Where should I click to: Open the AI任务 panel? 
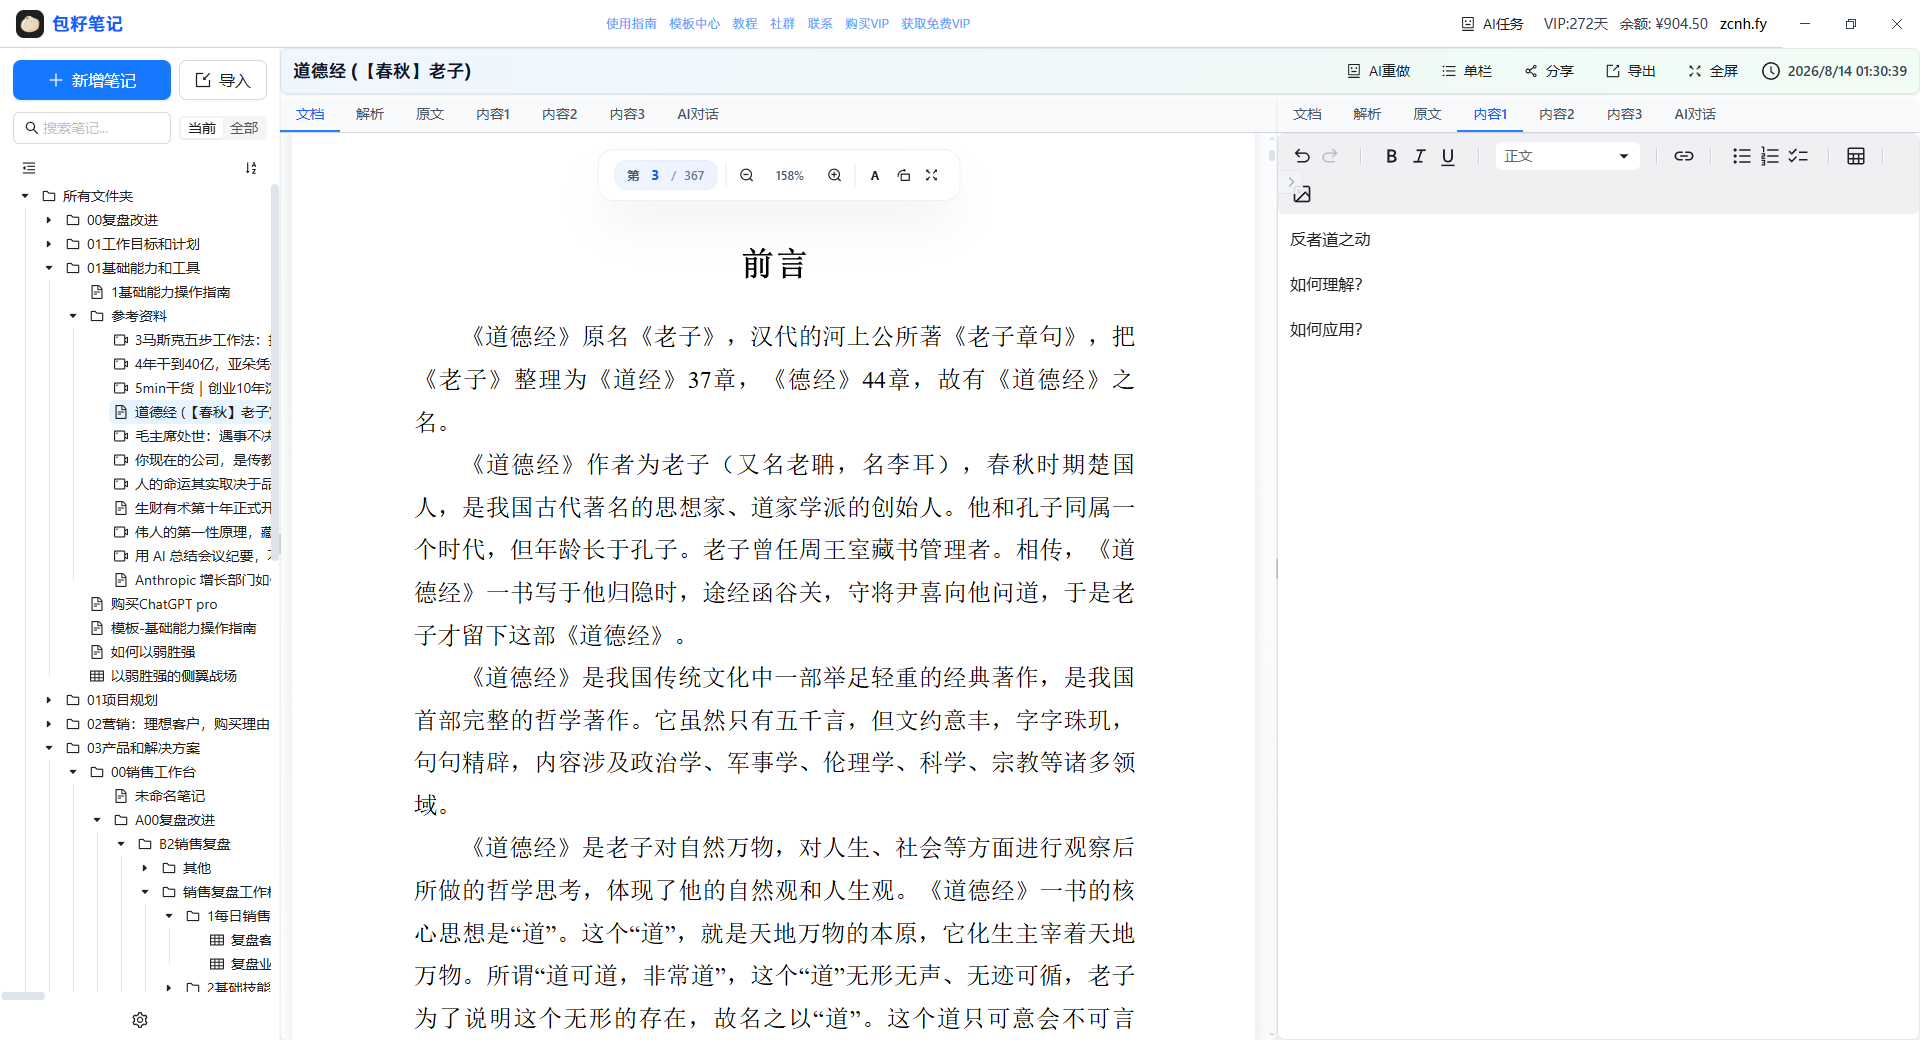pyautogui.click(x=1493, y=24)
